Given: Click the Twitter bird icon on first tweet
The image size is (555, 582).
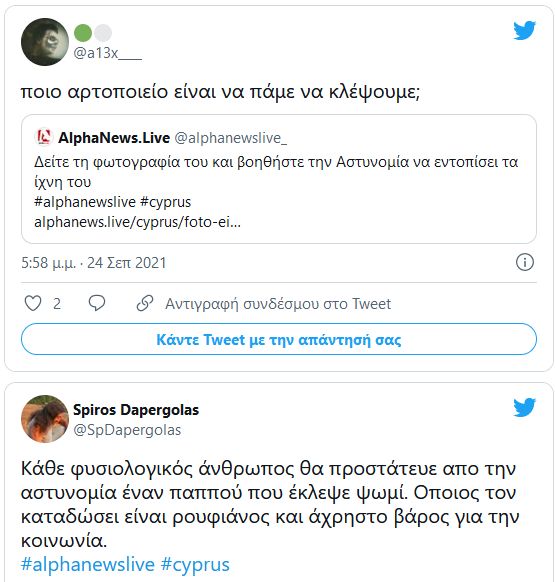Looking at the screenshot, I should [524, 30].
